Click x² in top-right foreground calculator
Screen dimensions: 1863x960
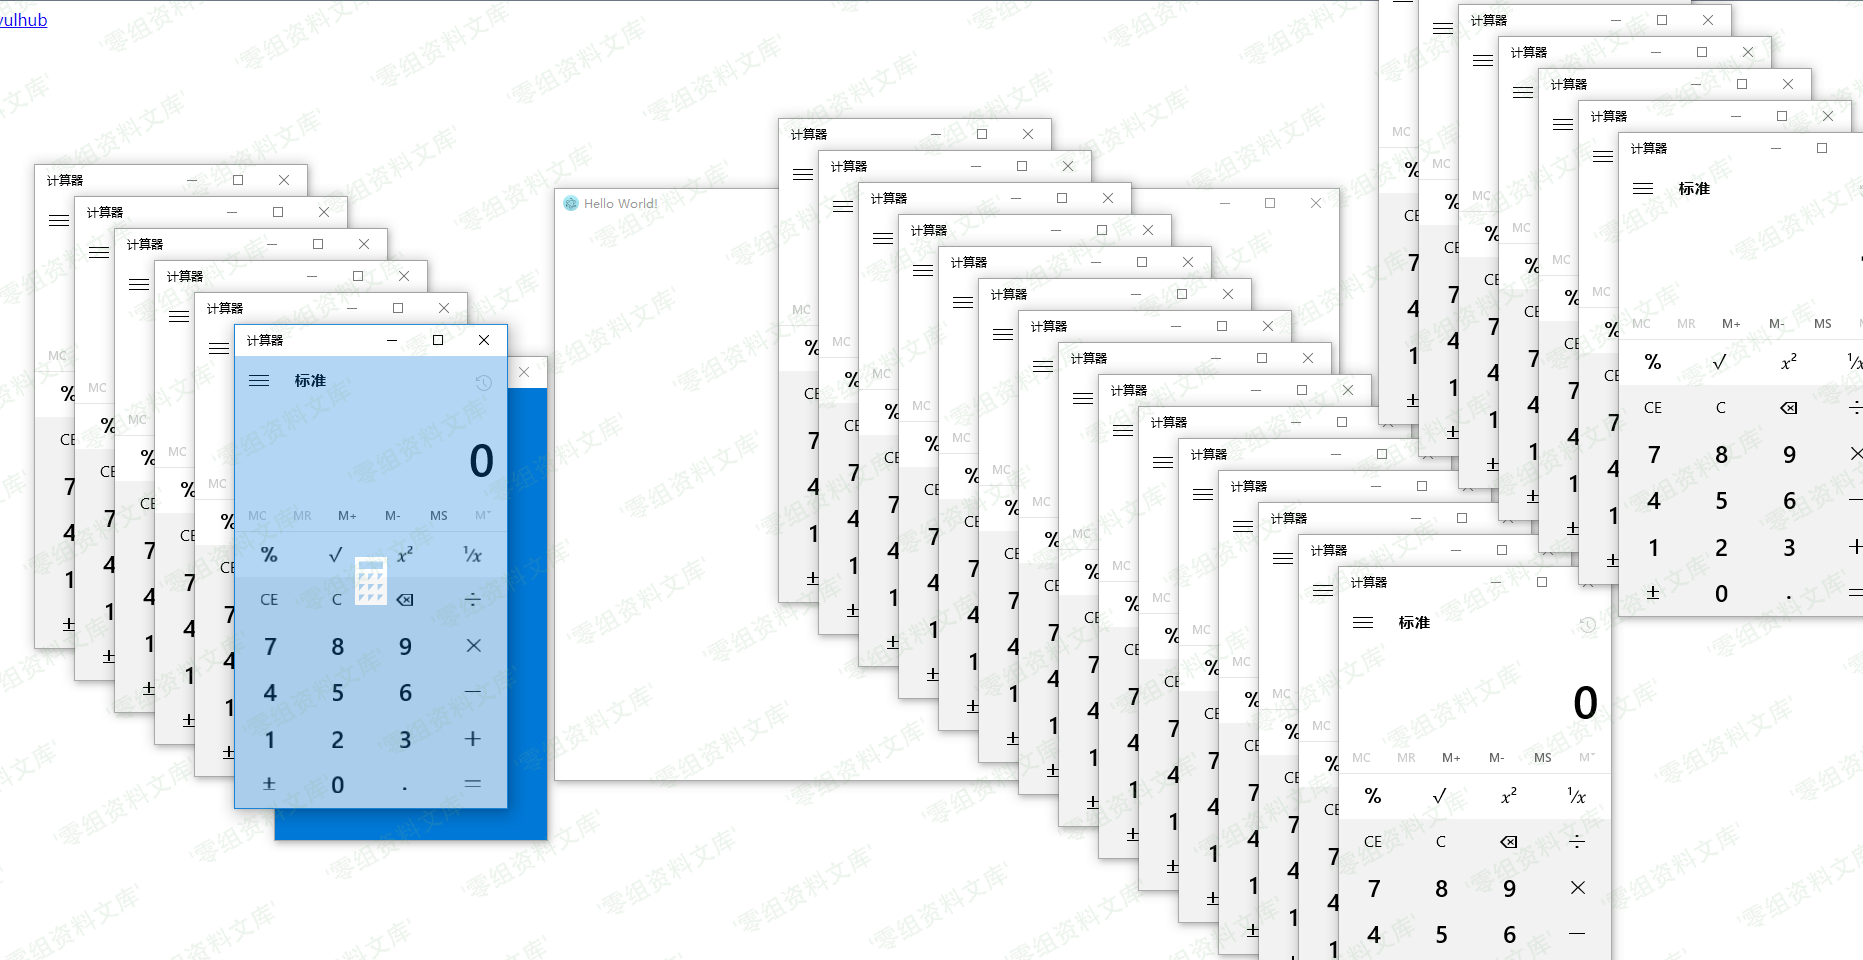pos(1788,362)
